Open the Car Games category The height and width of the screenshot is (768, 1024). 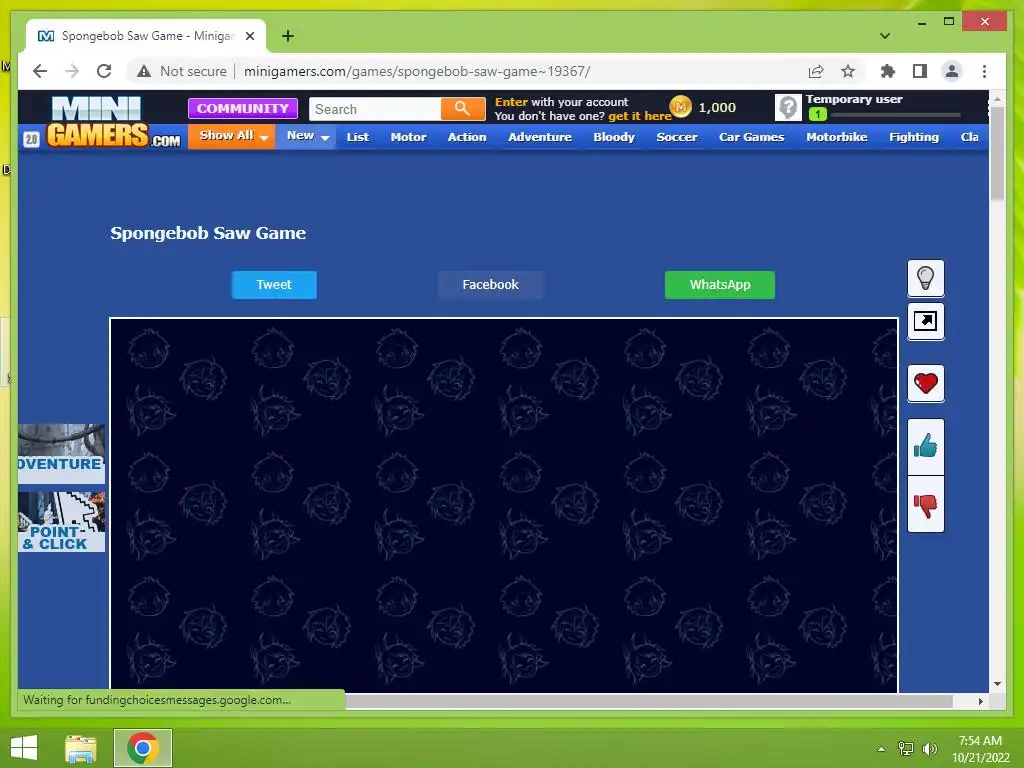pyautogui.click(x=752, y=137)
